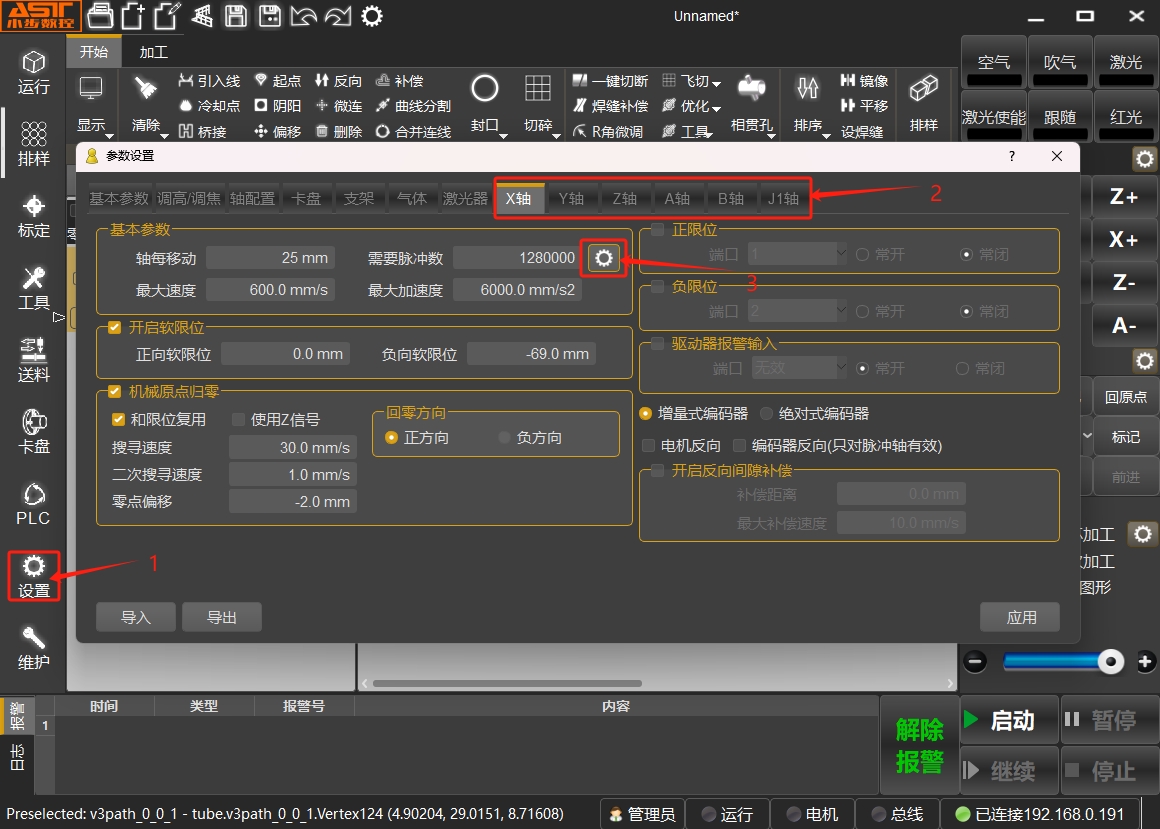Click gear icon next to 需要脉冲数 field
Screen dimensions: 1160x829
[x=603, y=258]
